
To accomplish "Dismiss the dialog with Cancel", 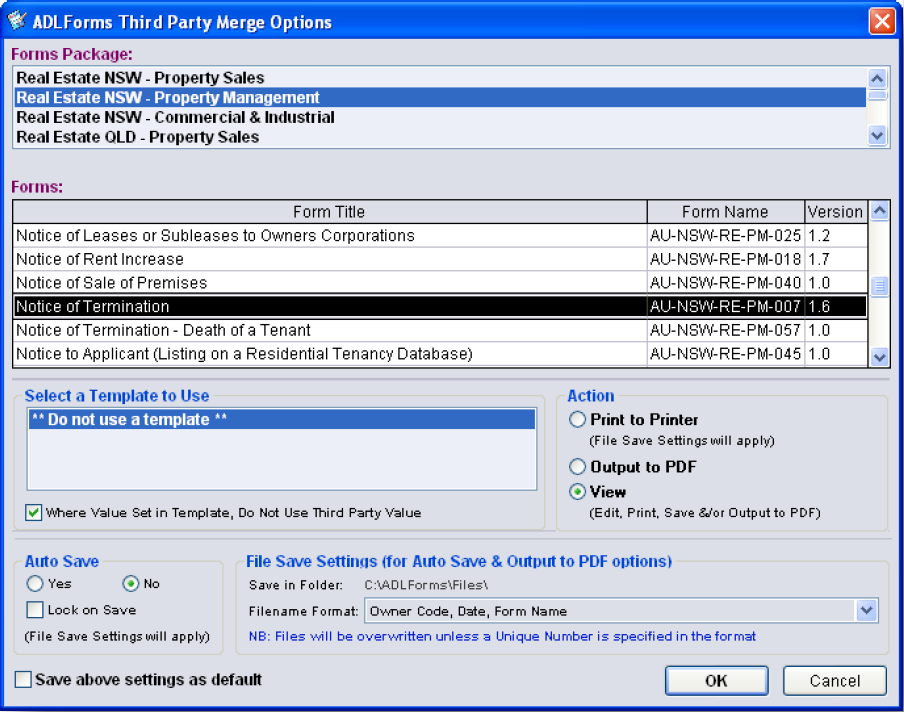I will pyautogui.click(x=835, y=681).
